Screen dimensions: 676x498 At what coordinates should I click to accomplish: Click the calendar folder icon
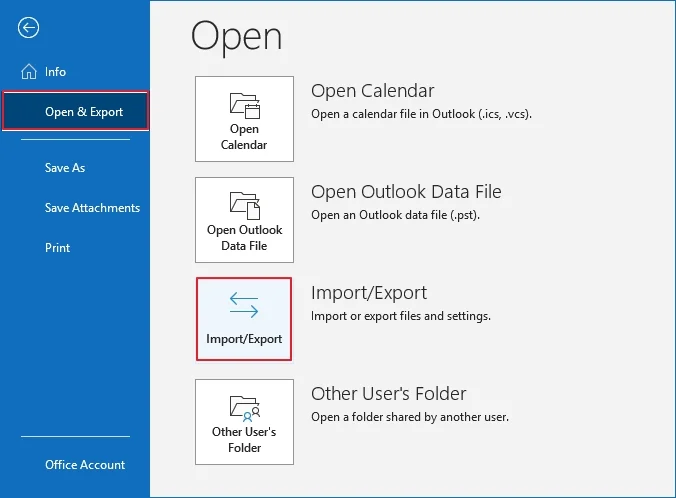(245, 106)
